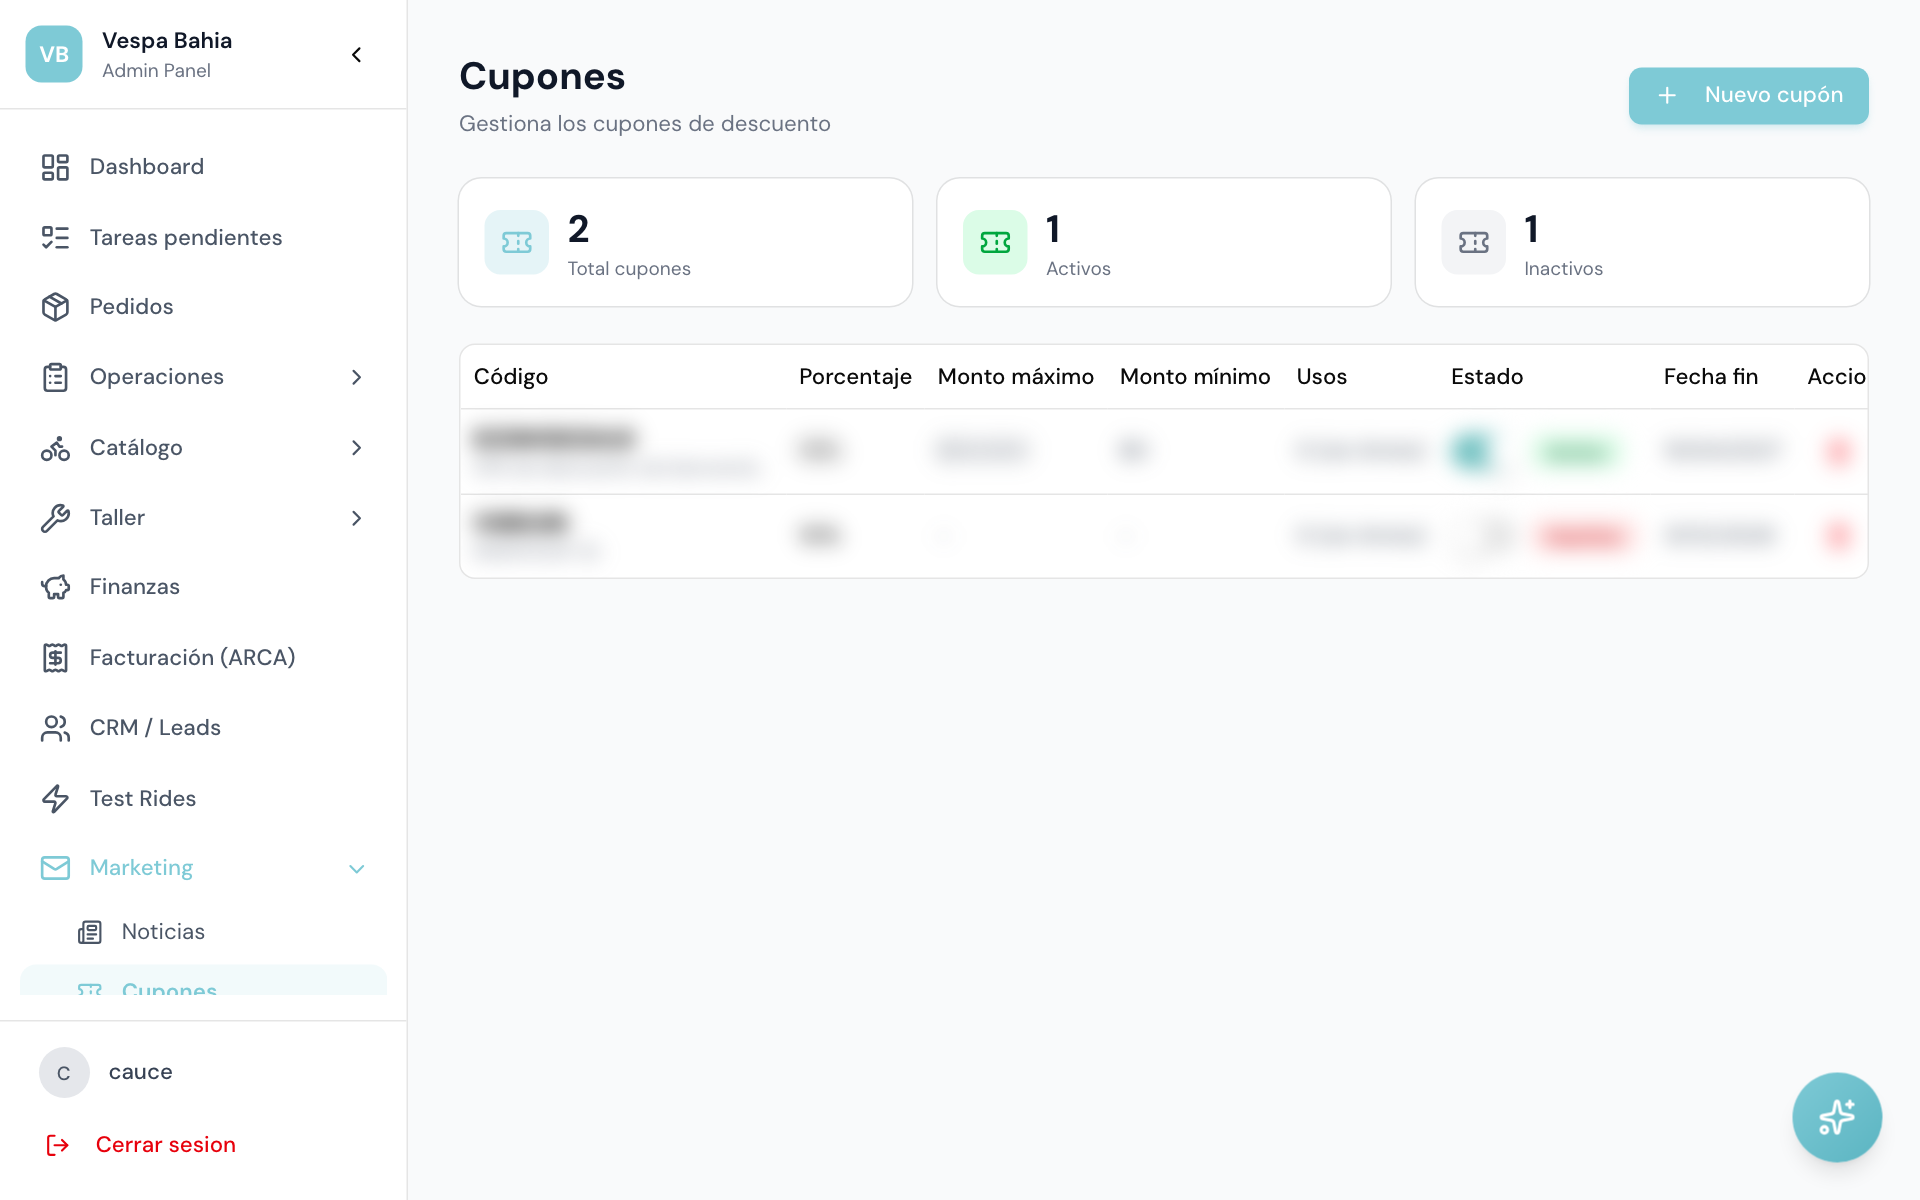Click the Porcentaje column header

click(855, 377)
